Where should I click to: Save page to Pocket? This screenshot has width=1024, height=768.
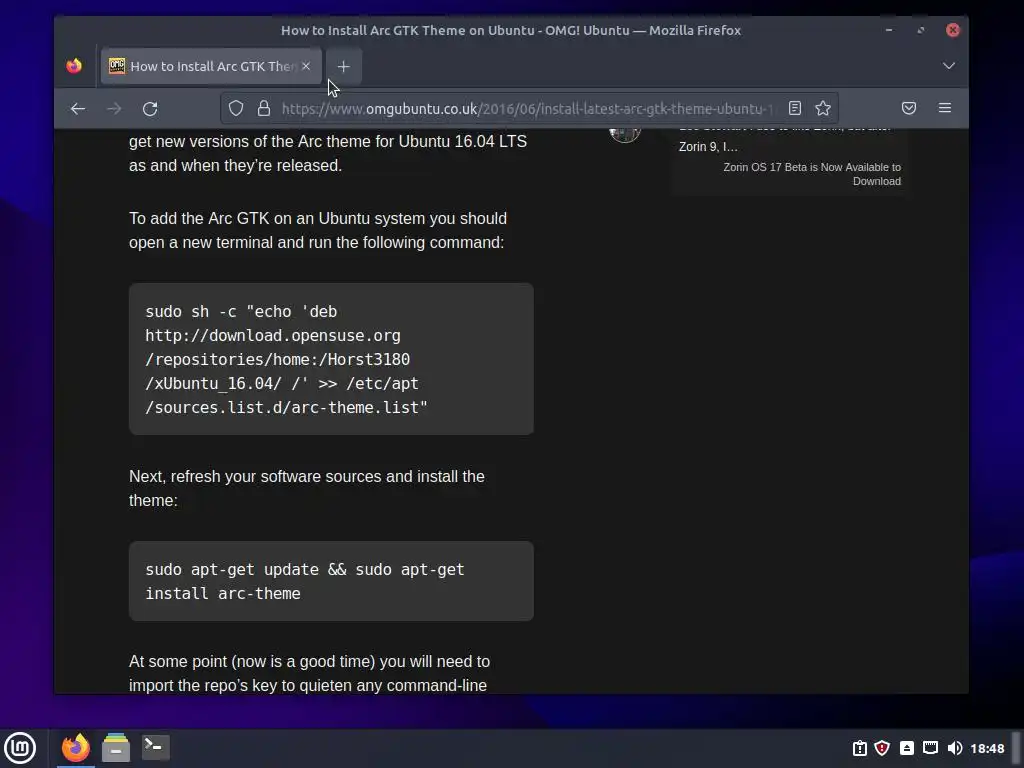tap(908, 108)
